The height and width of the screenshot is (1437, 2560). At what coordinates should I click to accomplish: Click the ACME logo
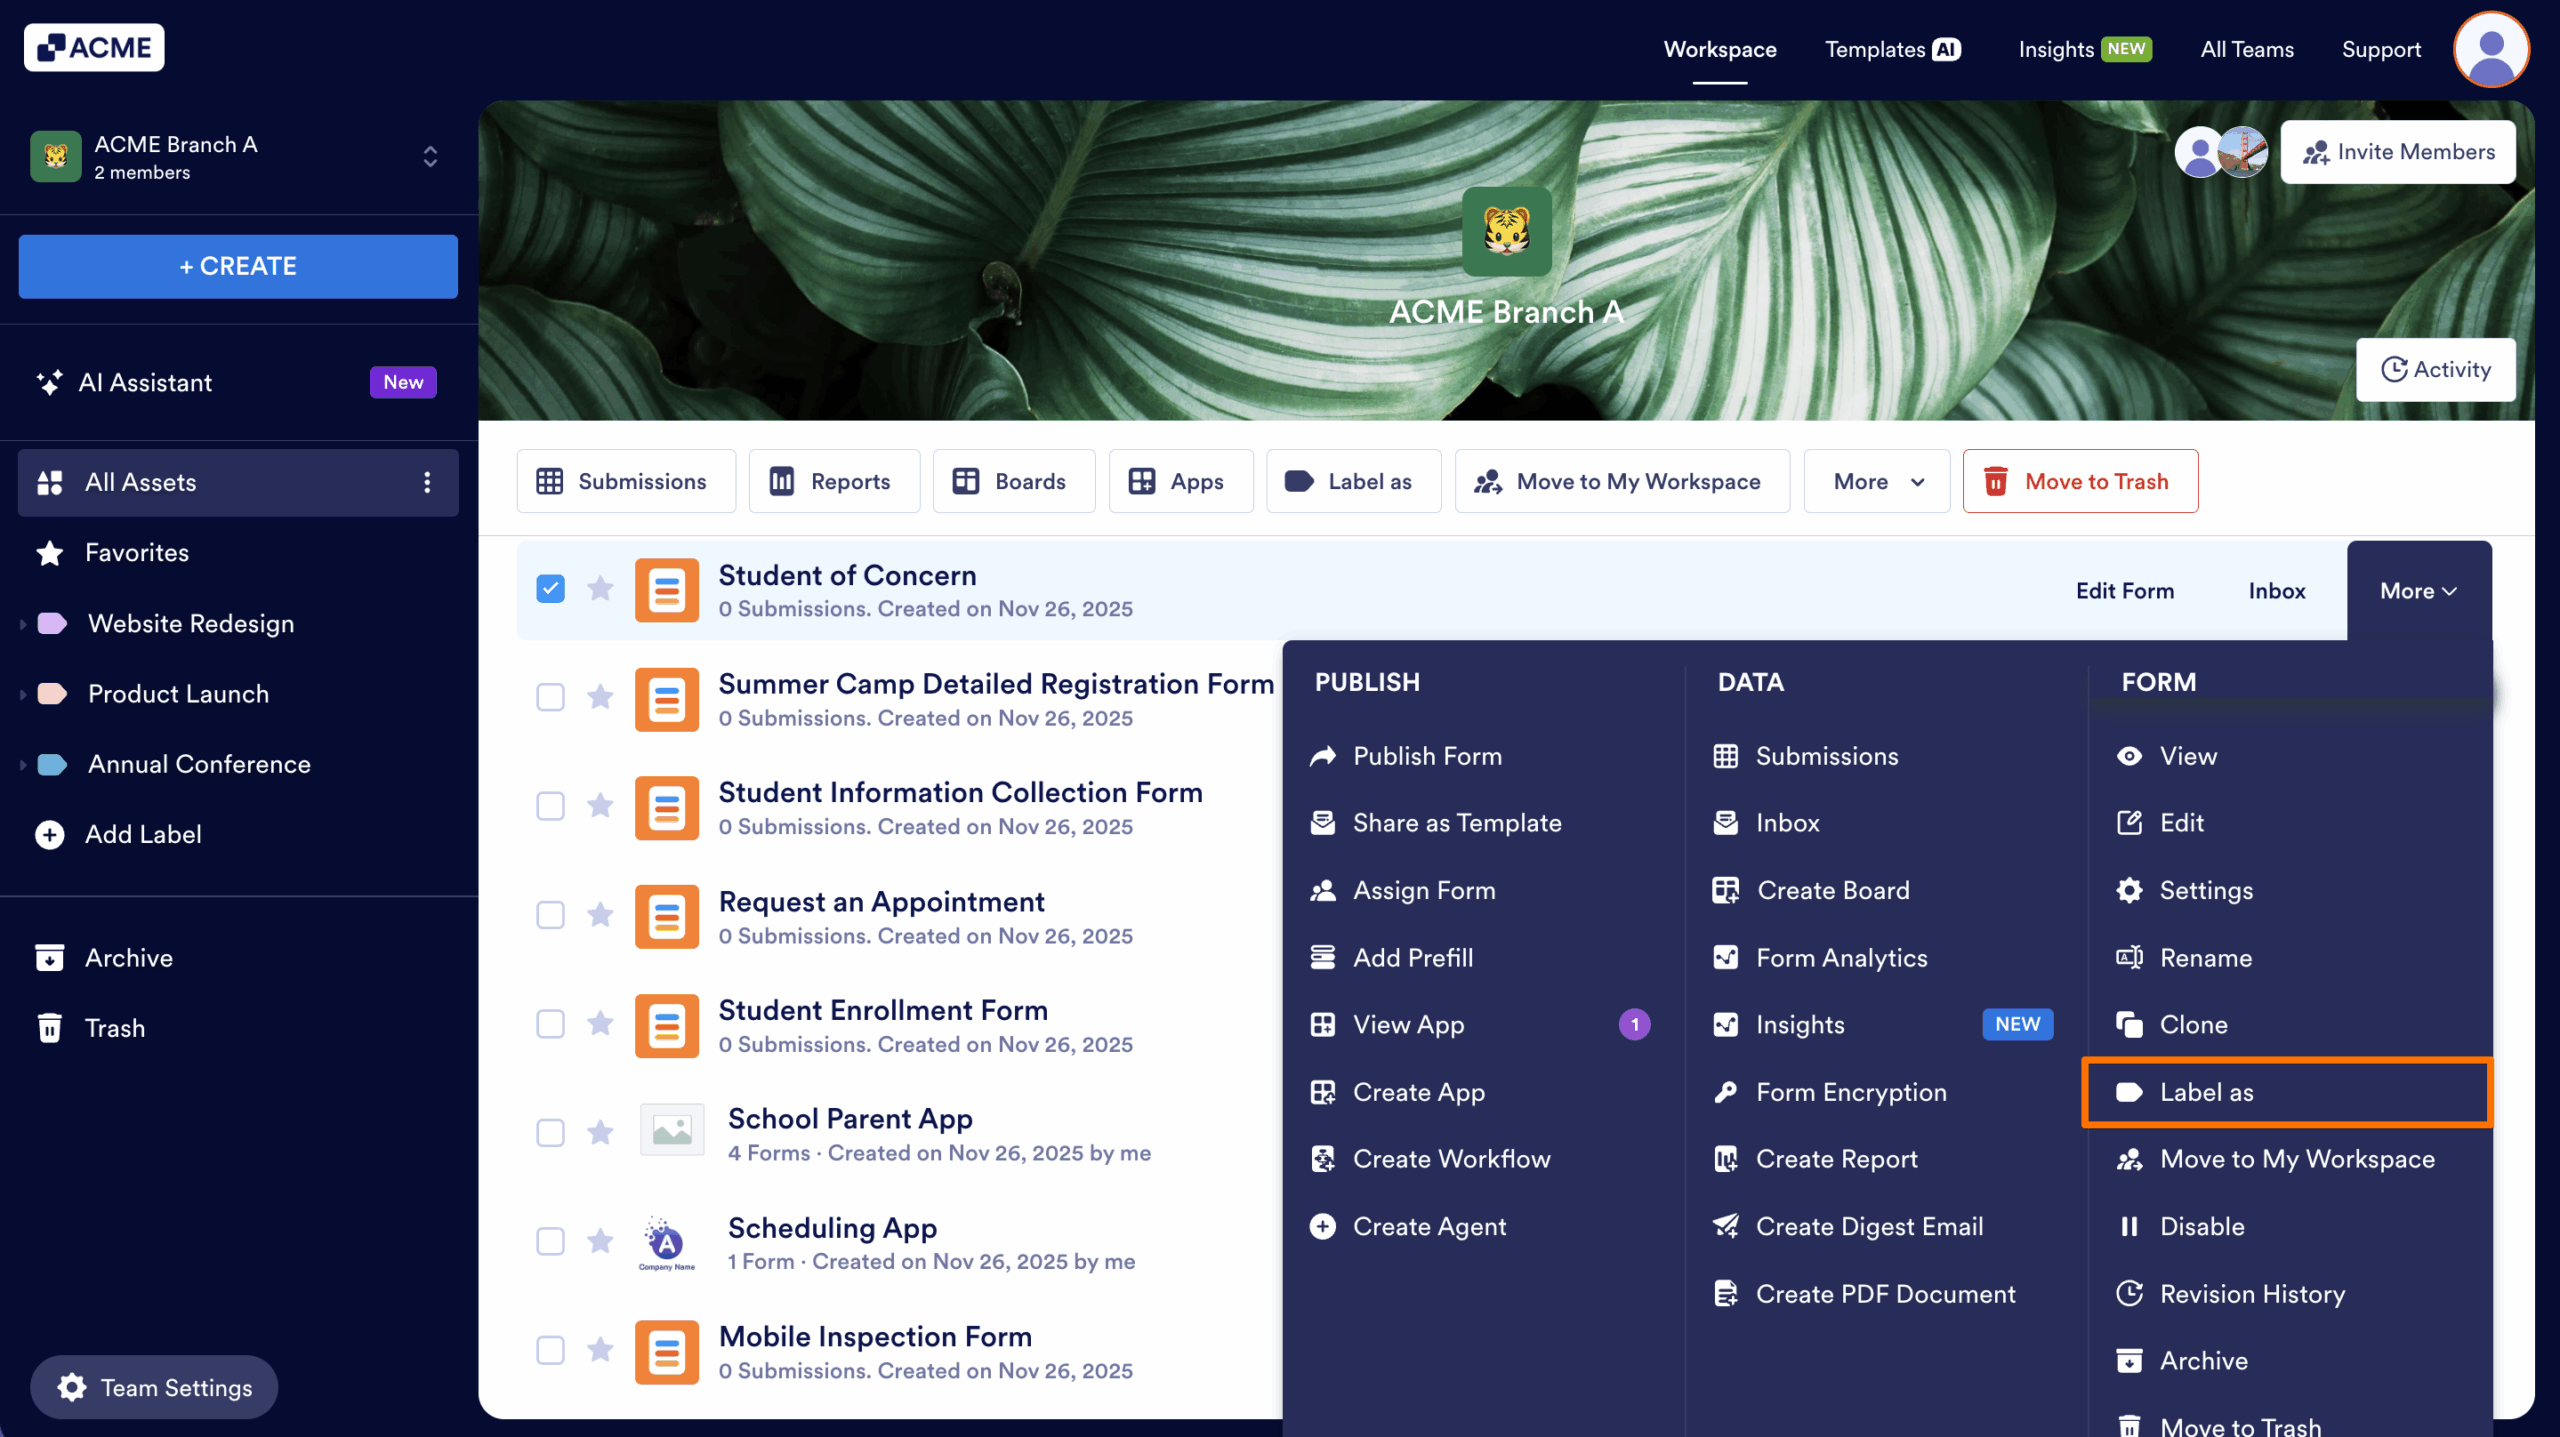[93, 46]
